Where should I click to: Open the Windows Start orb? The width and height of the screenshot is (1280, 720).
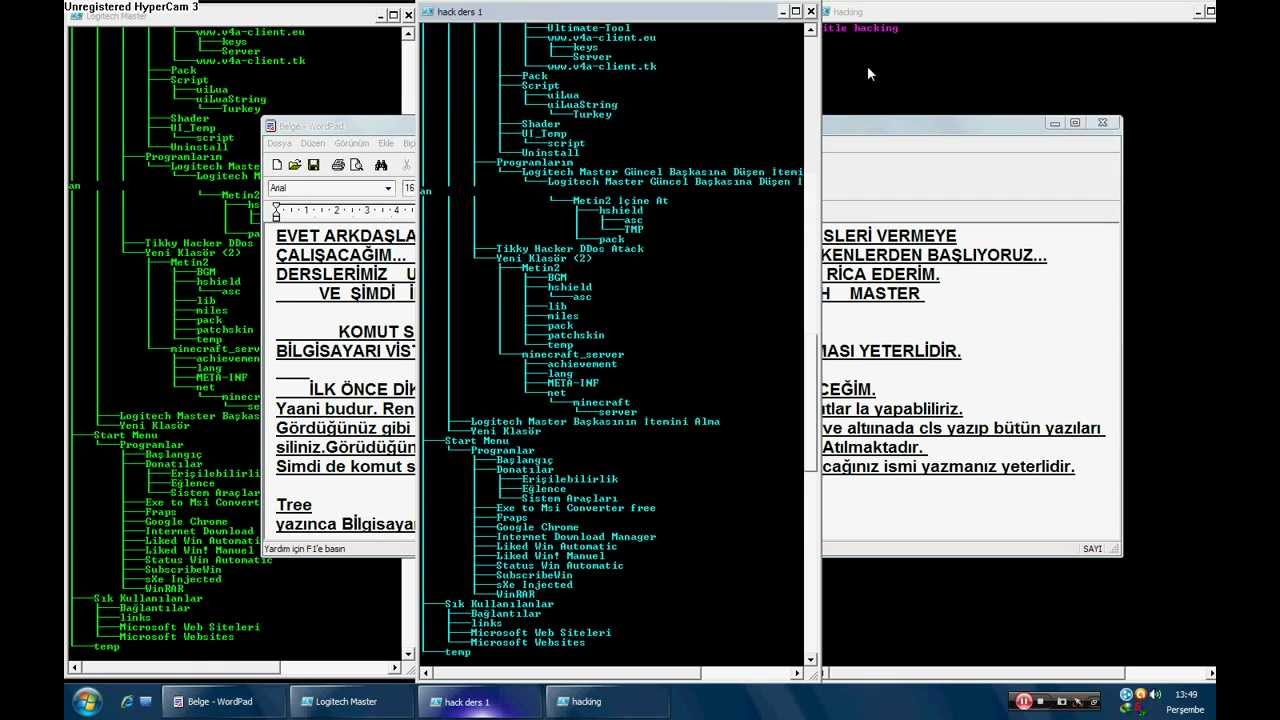(x=87, y=701)
